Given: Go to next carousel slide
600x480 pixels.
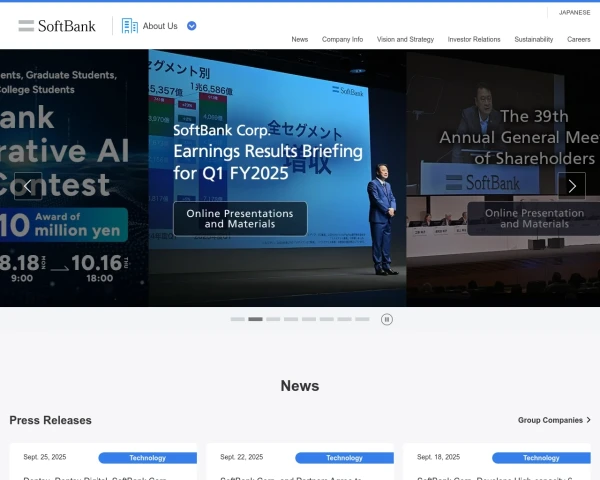Looking at the screenshot, I should tap(572, 186).
